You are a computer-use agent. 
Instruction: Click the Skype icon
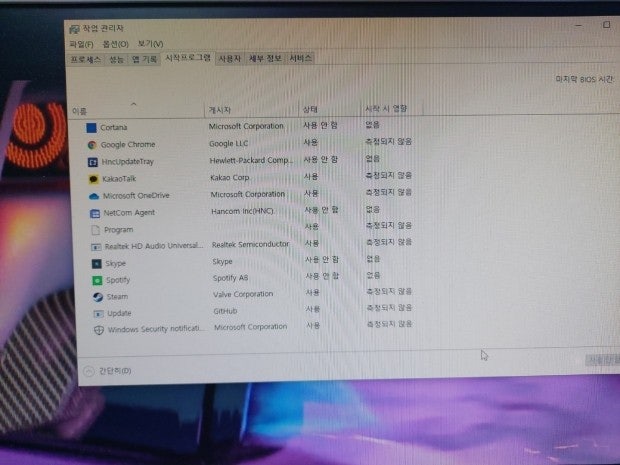point(96,264)
